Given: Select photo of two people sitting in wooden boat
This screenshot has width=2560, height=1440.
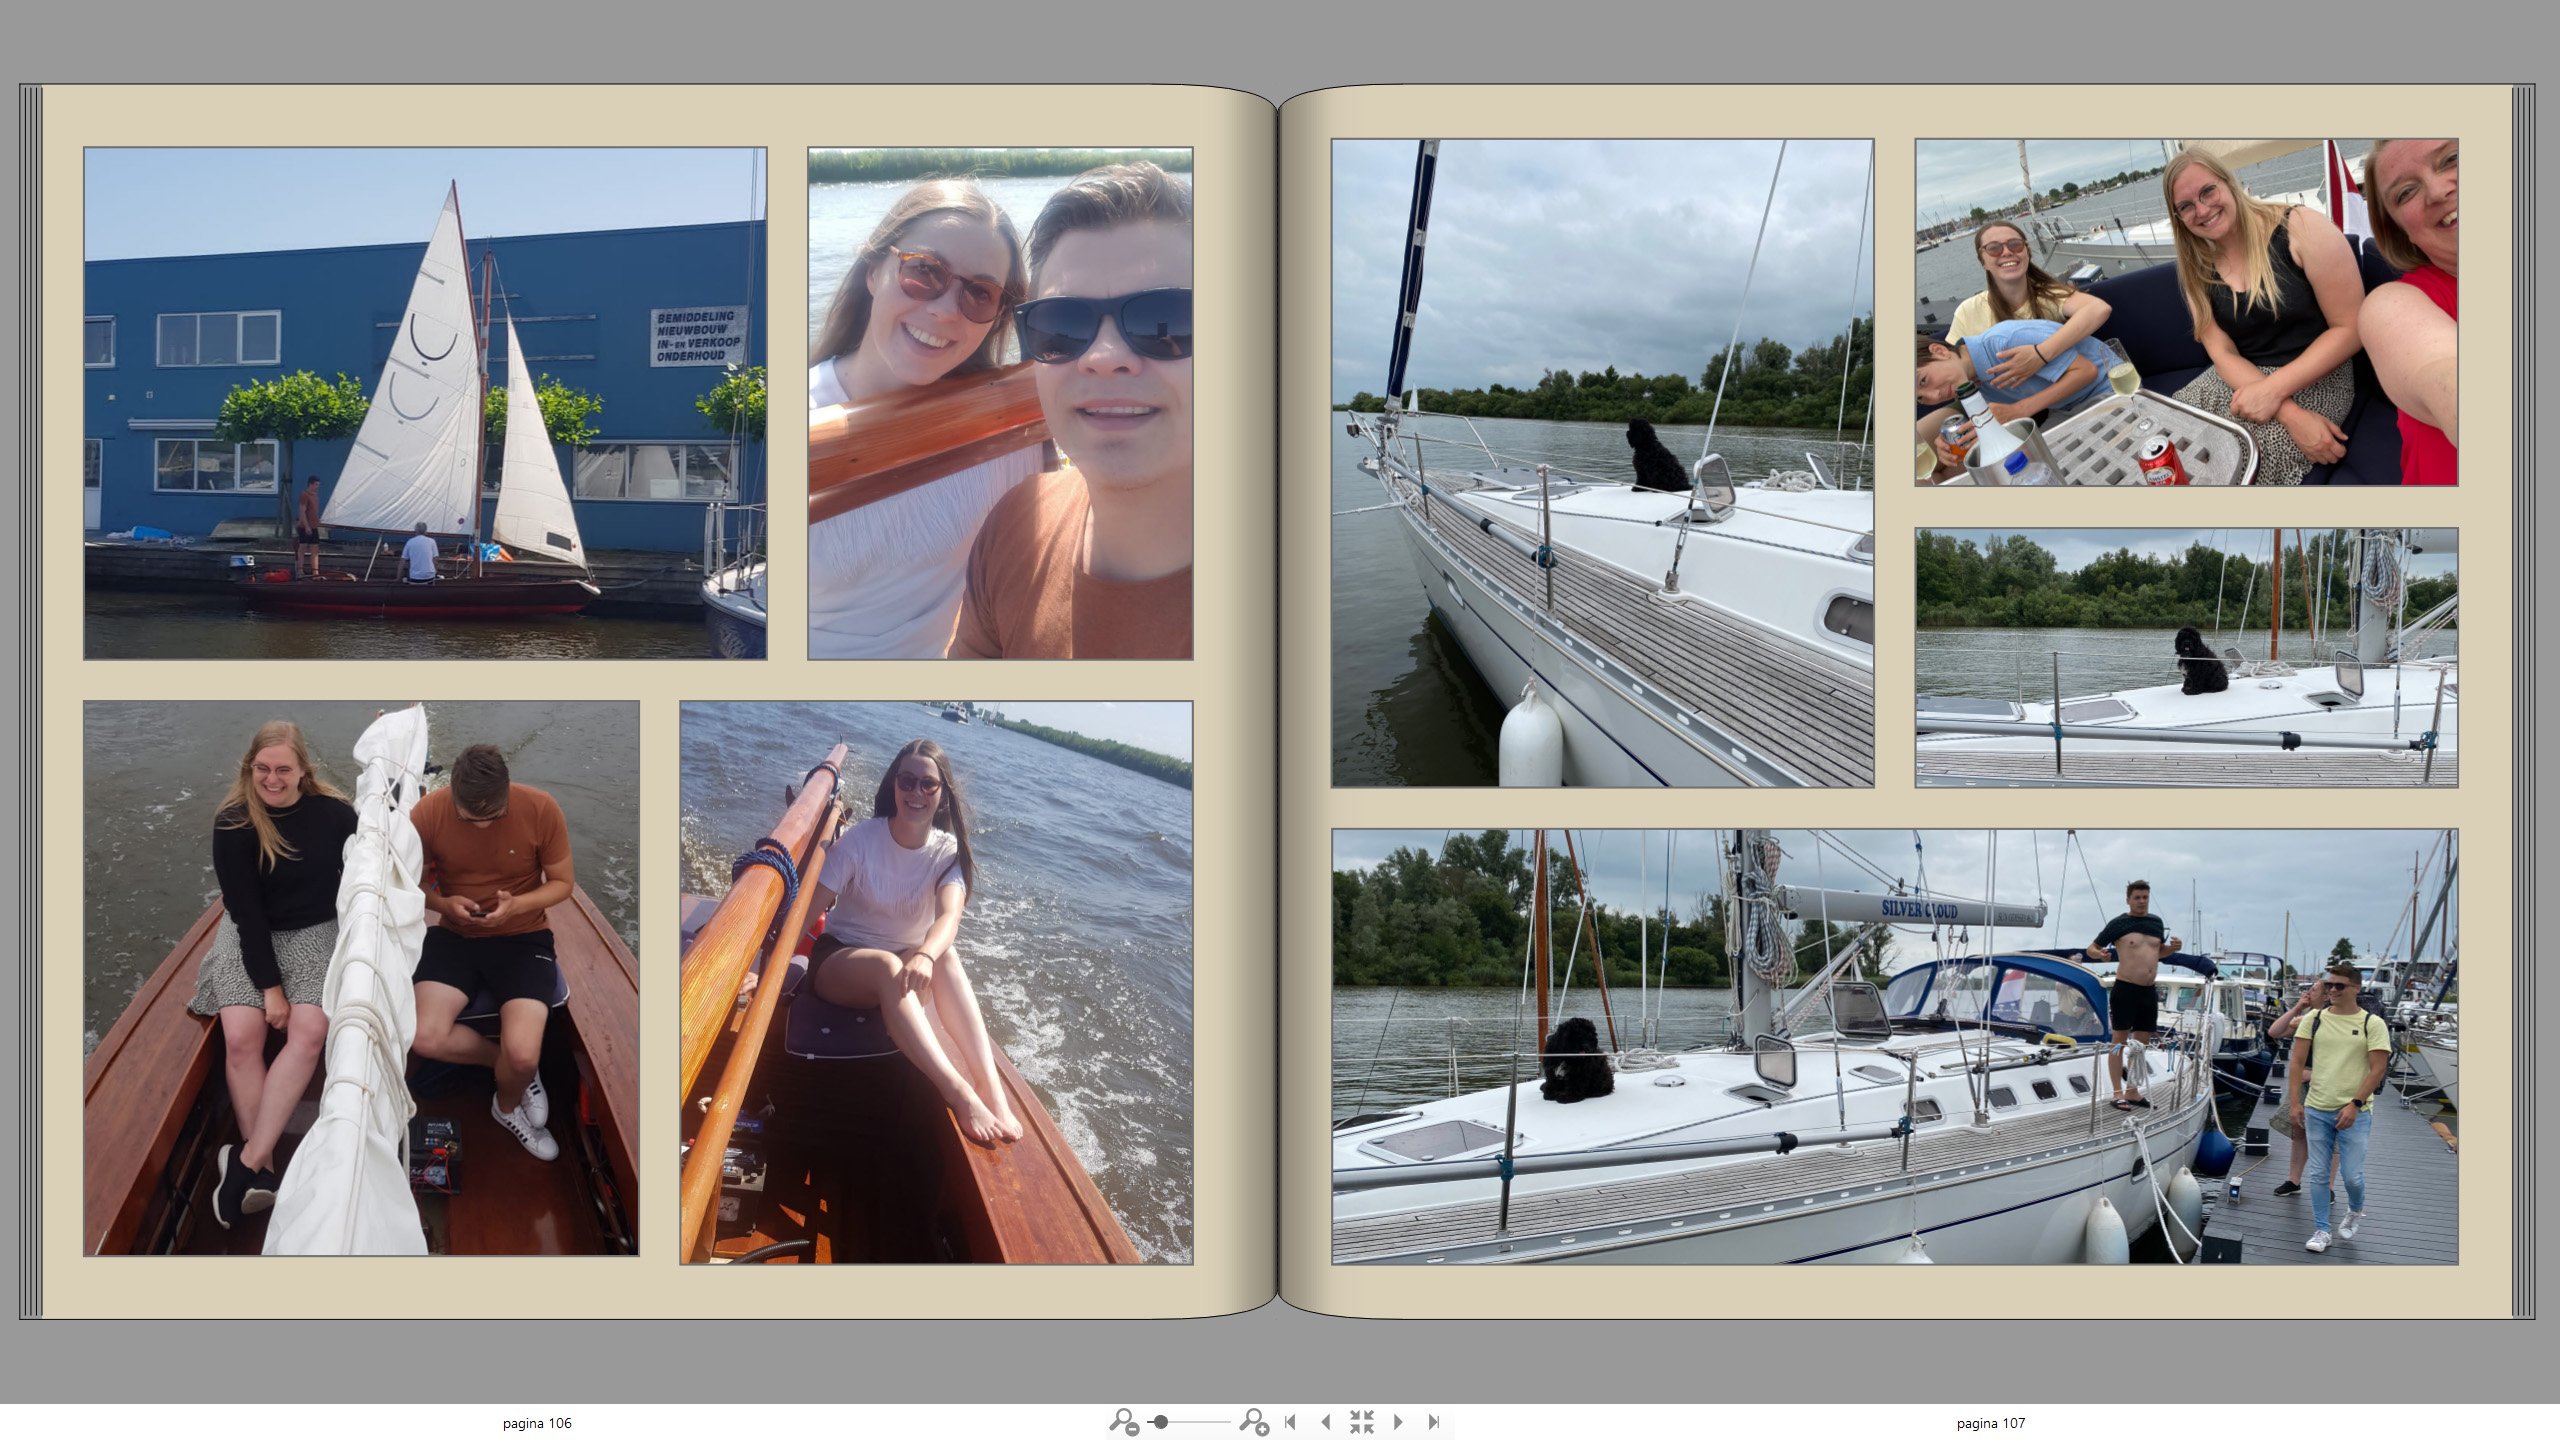Looking at the screenshot, I should 361,978.
